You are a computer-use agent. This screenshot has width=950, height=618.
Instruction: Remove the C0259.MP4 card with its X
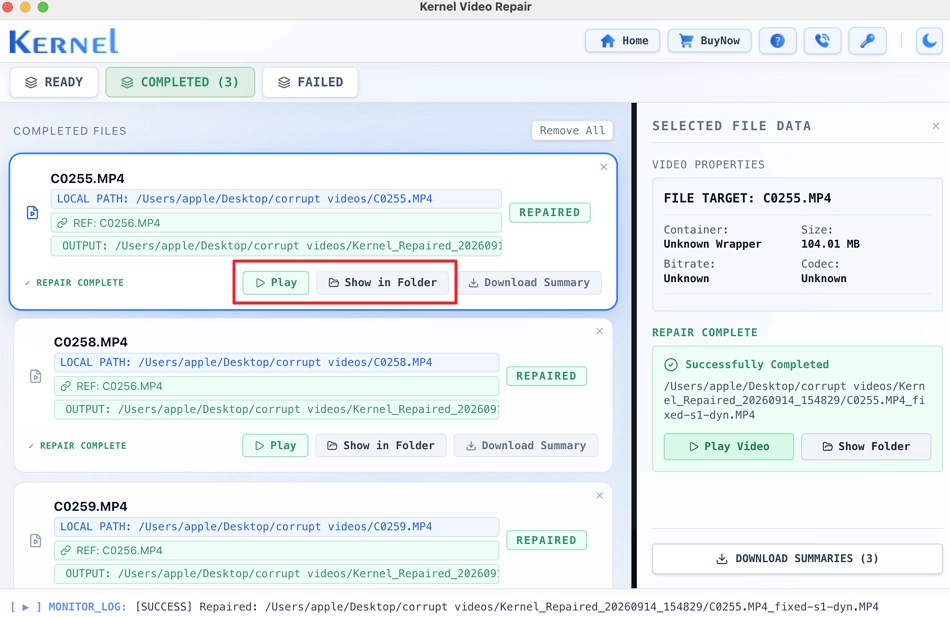(x=599, y=495)
